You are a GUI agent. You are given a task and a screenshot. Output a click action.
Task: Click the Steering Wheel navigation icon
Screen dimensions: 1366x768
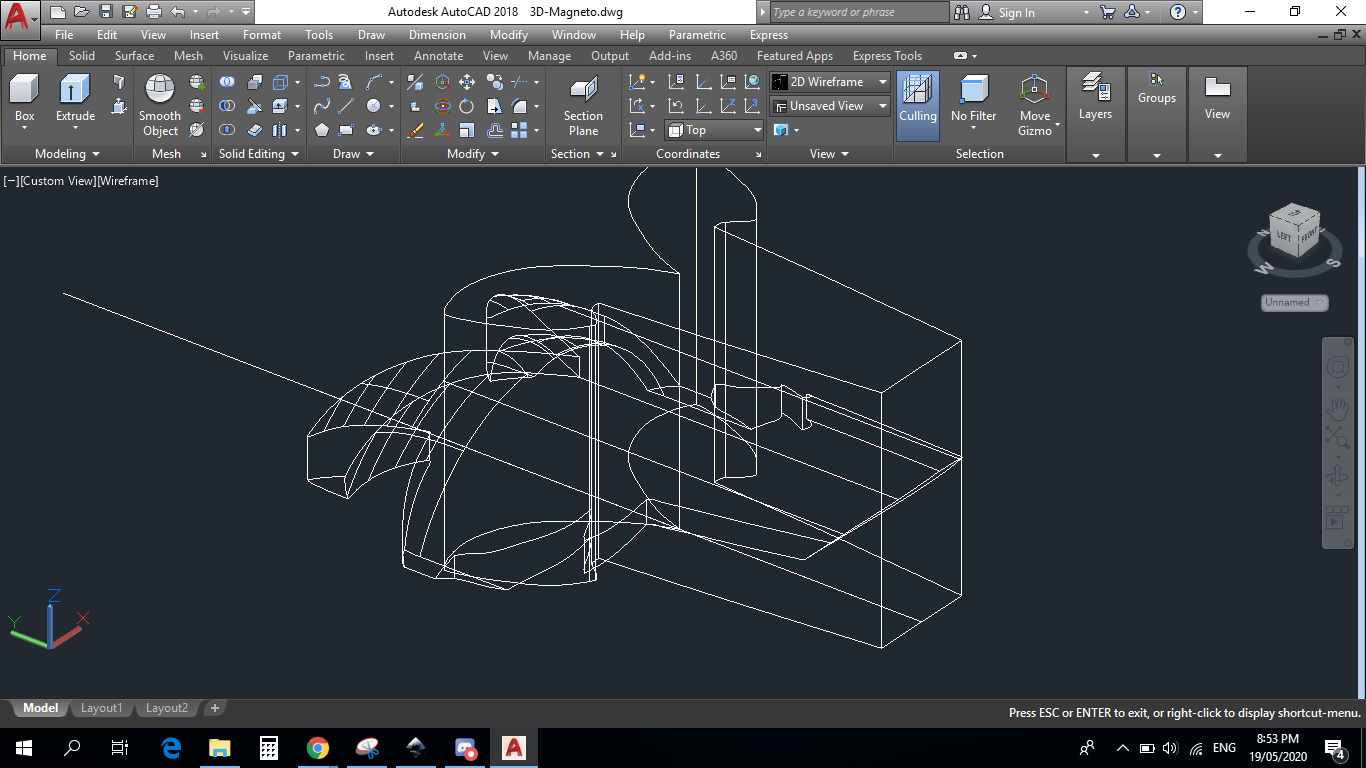pos(1337,367)
